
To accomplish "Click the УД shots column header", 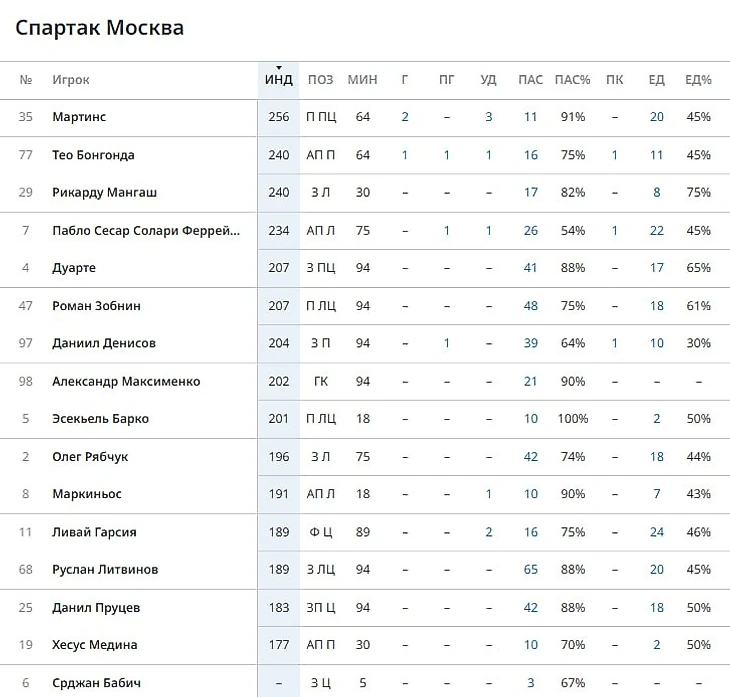I will click(x=488, y=80).
